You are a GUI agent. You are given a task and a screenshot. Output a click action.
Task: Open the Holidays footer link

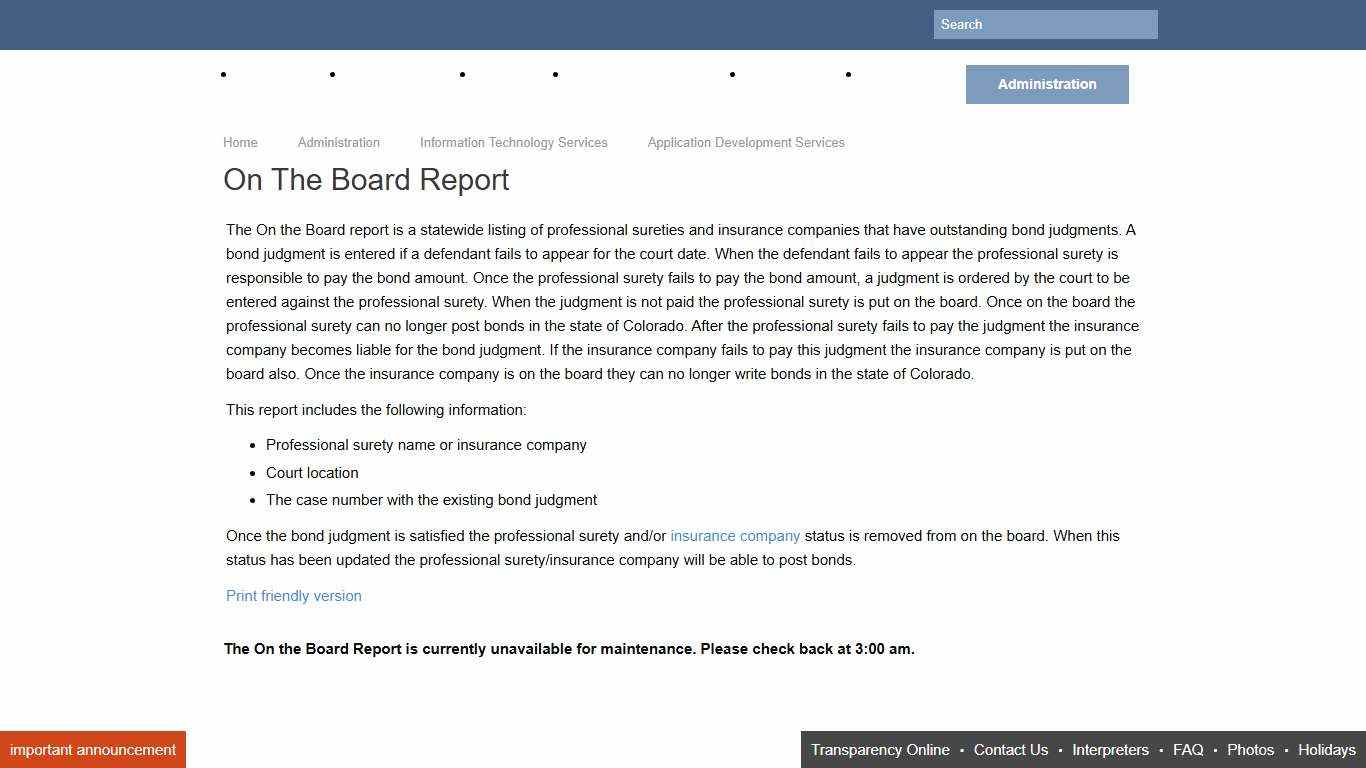(1326, 749)
